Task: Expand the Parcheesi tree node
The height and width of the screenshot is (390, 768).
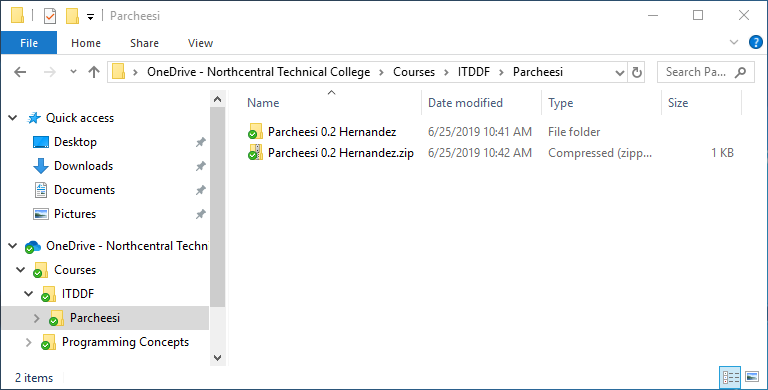Action: 37,318
